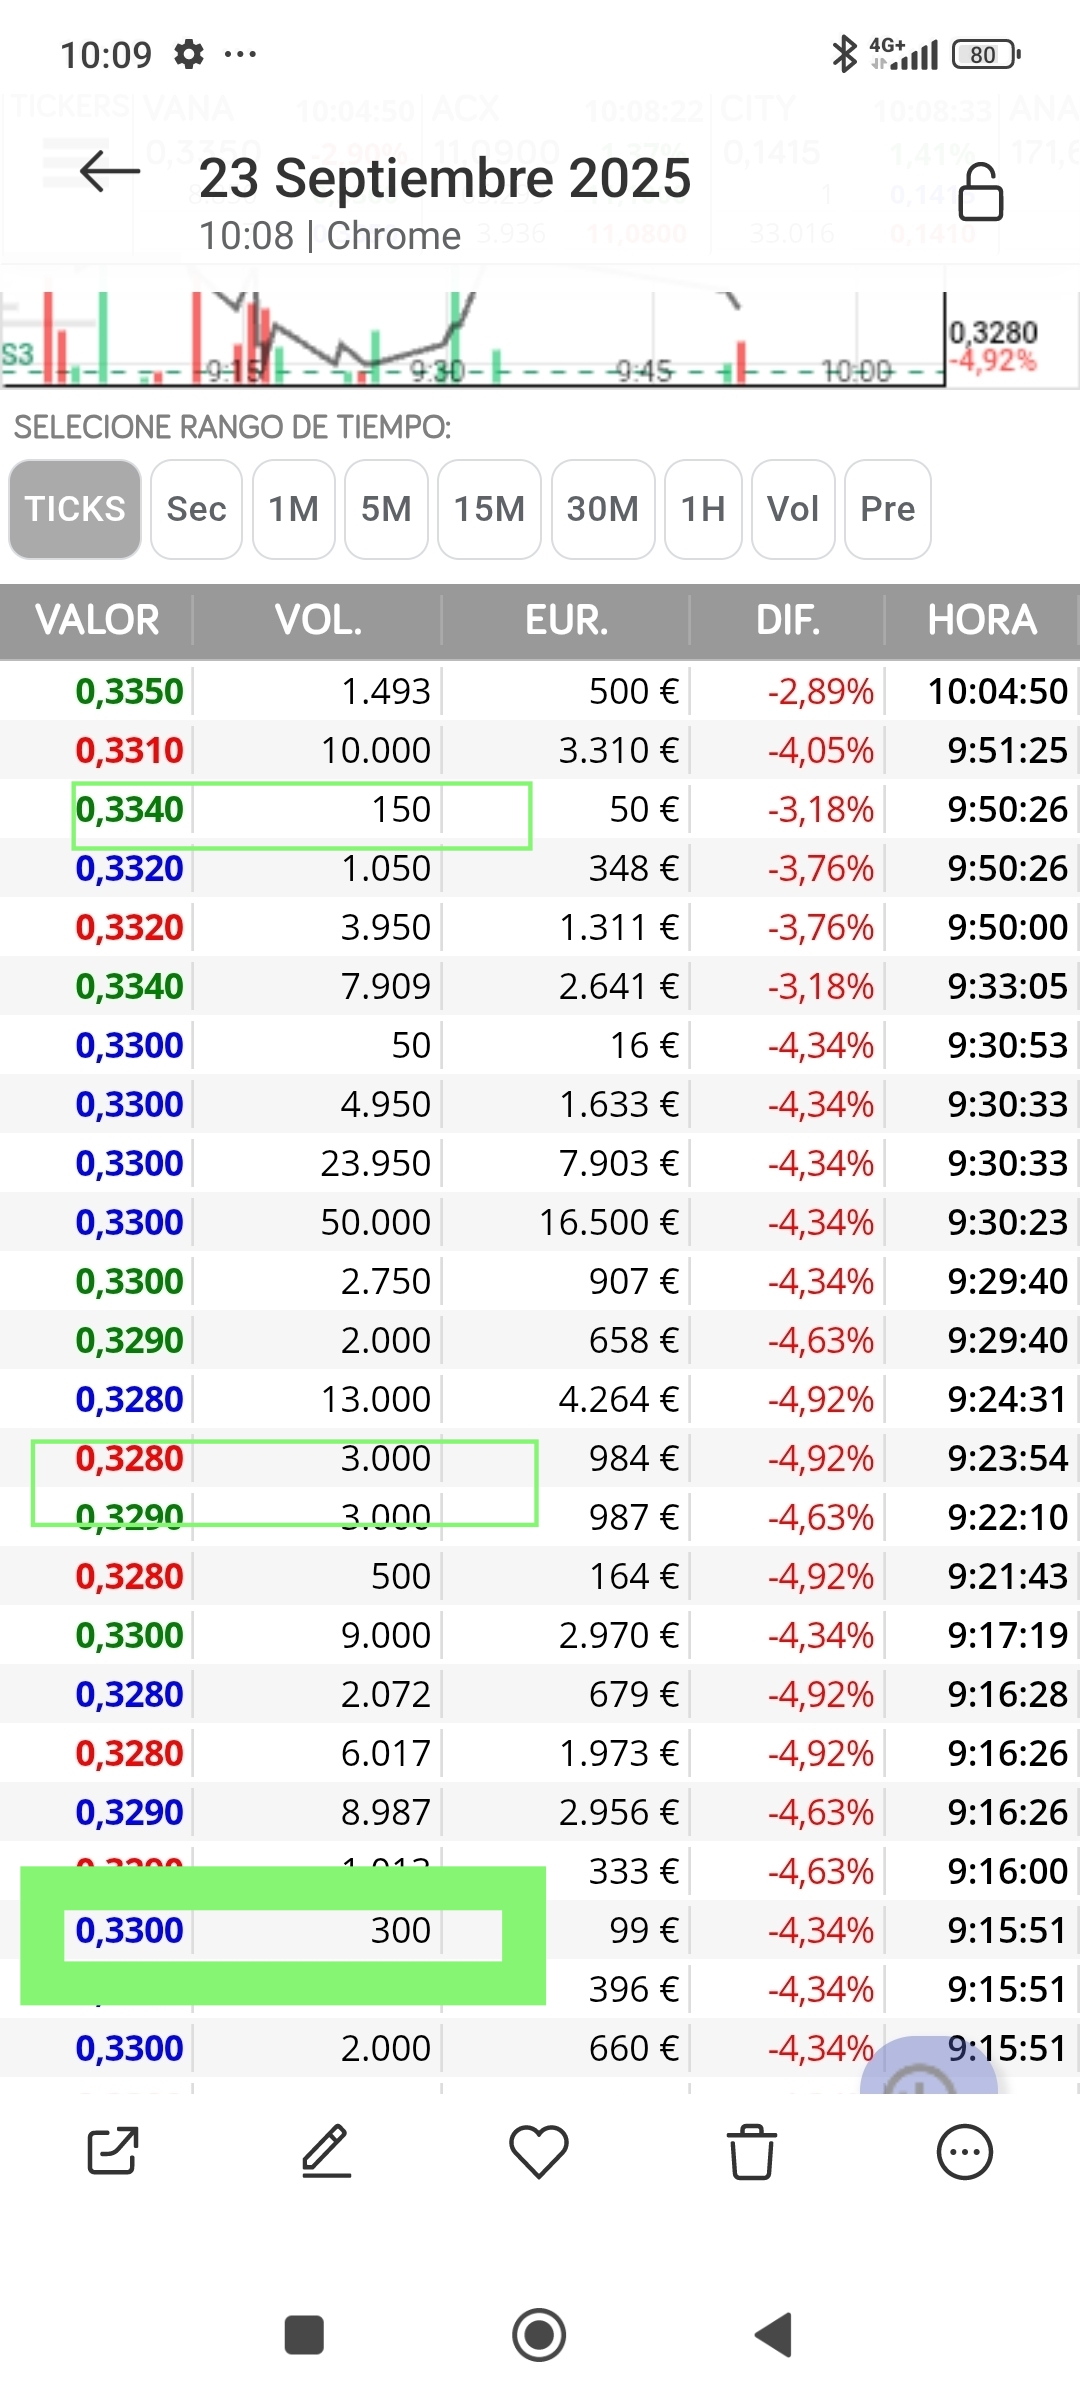Tap the DIF. column header
The height and width of the screenshot is (2400, 1080).
coord(788,620)
